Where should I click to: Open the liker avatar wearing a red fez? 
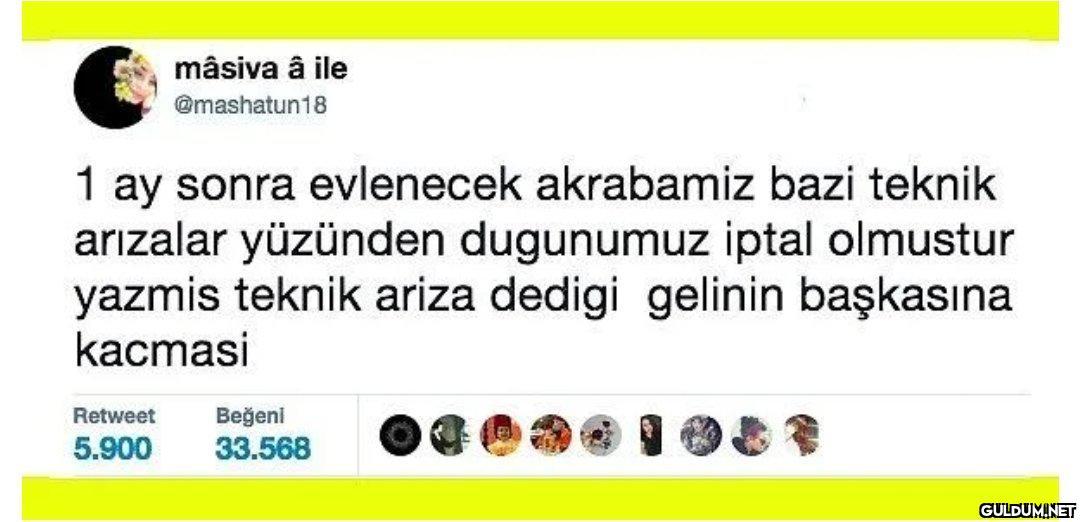pos(501,435)
